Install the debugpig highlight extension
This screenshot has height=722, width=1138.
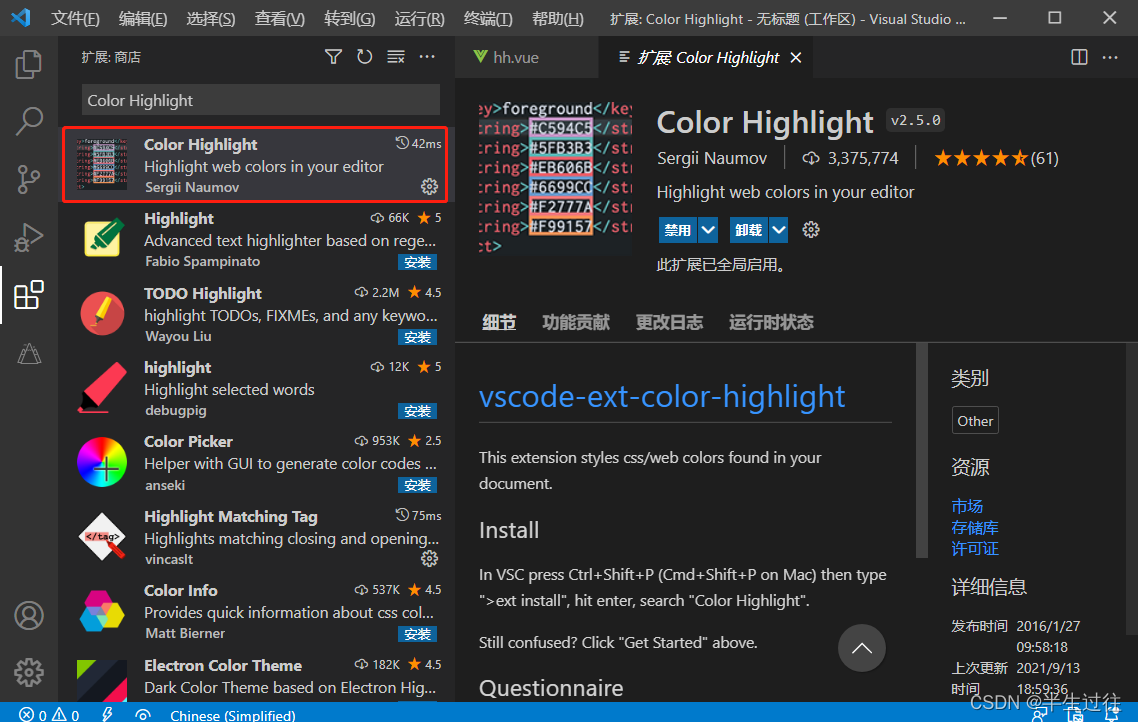[x=417, y=411]
